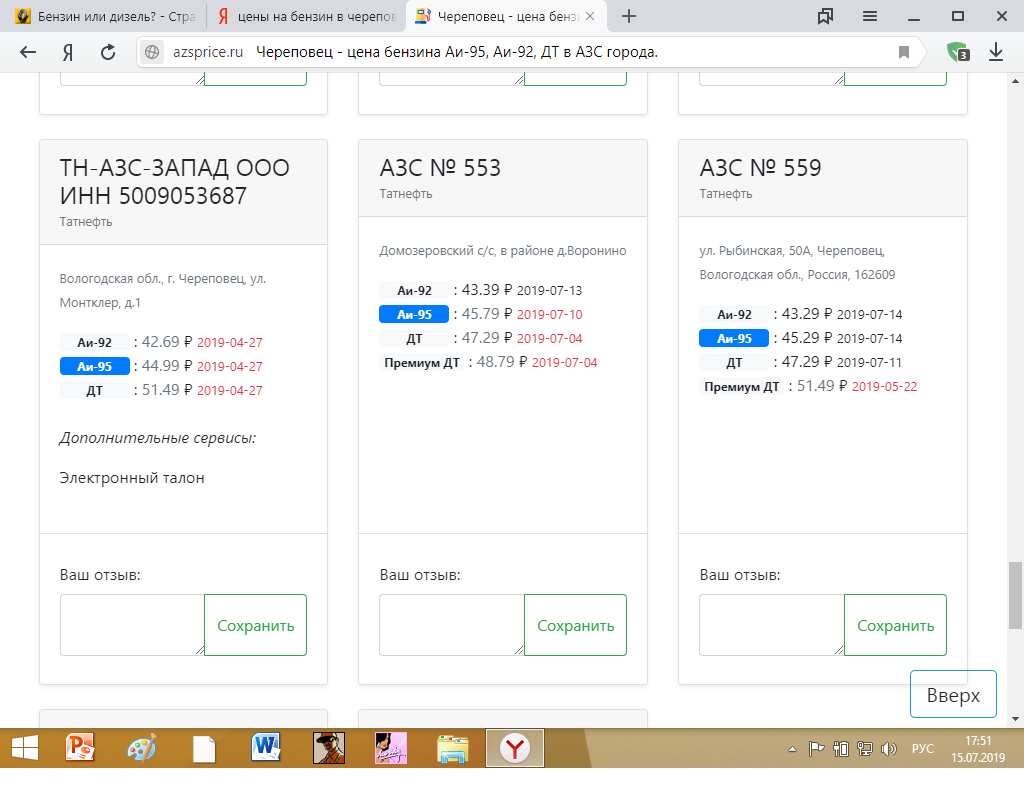Open the Yandex Browser hamburger menu
This screenshot has height=810, width=1024.
pos(870,16)
